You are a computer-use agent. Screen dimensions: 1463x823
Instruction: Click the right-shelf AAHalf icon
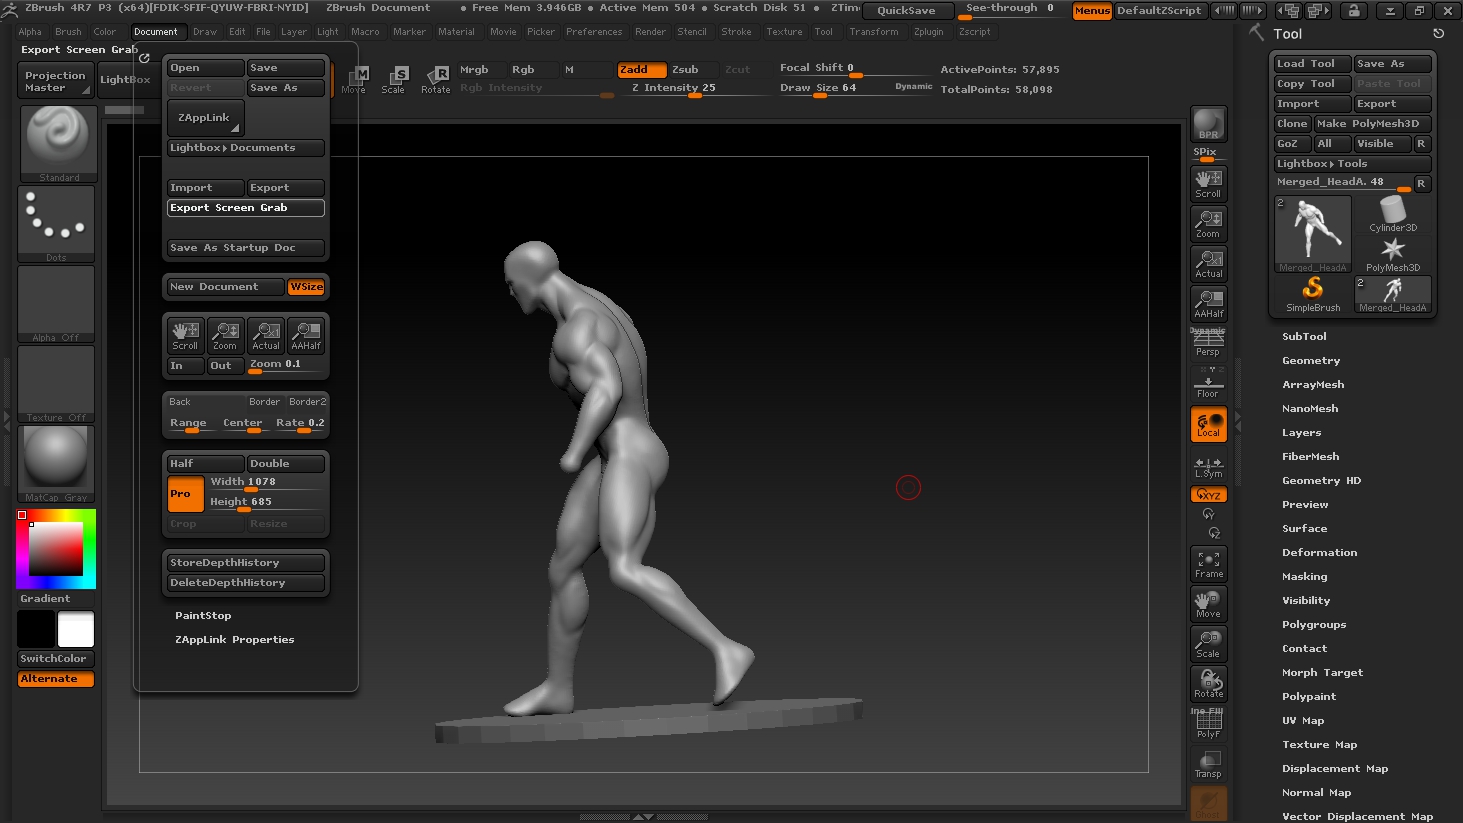coord(1208,304)
